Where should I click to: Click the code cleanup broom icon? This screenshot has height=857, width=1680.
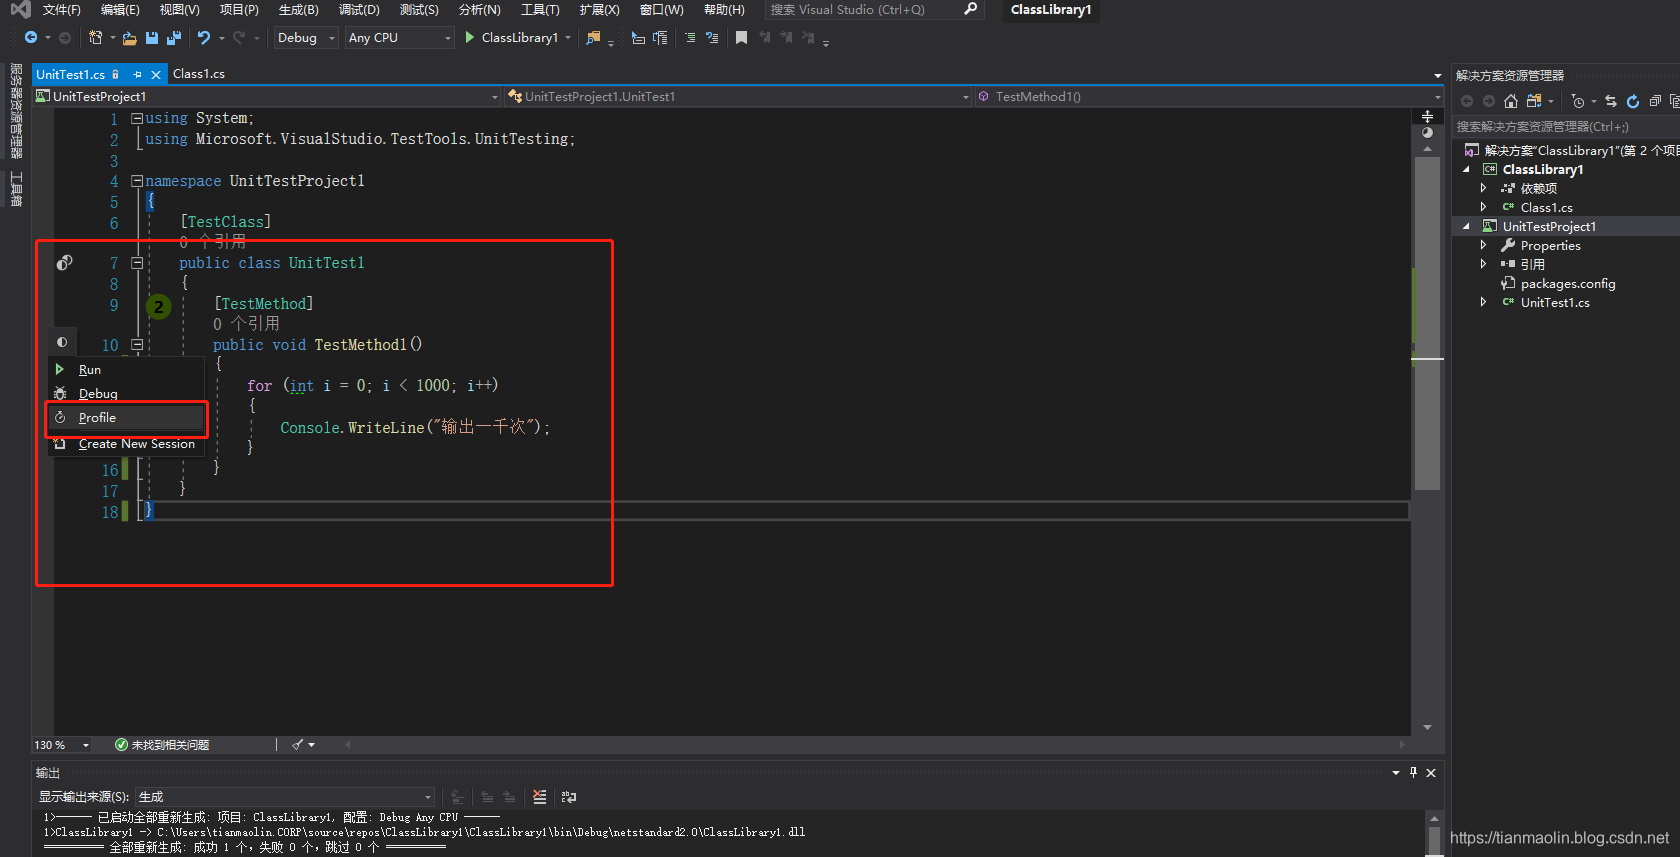(297, 745)
